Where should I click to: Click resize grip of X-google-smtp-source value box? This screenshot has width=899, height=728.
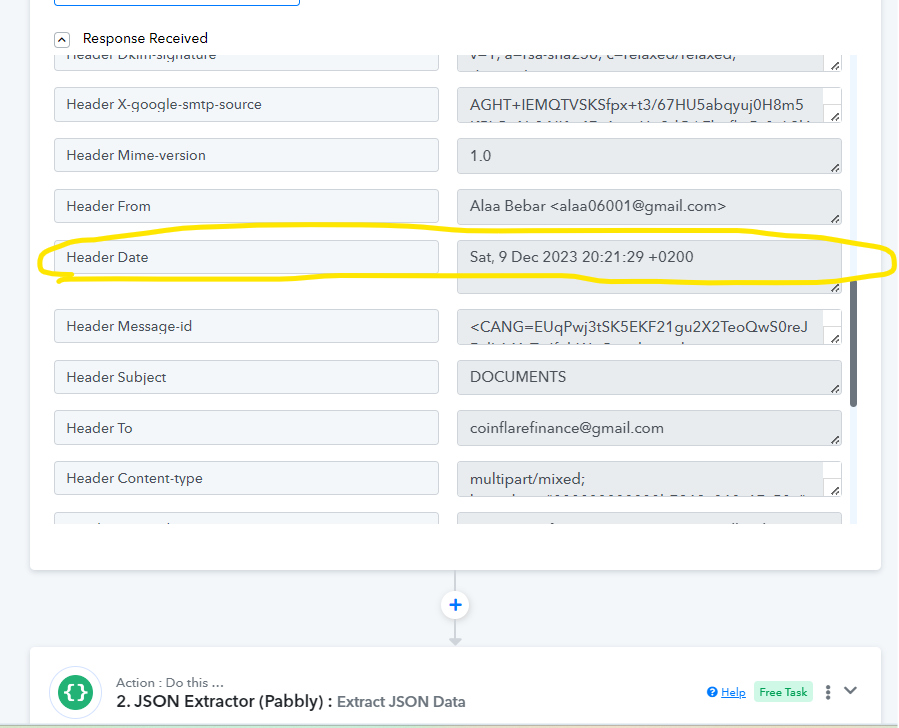click(x=835, y=117)
